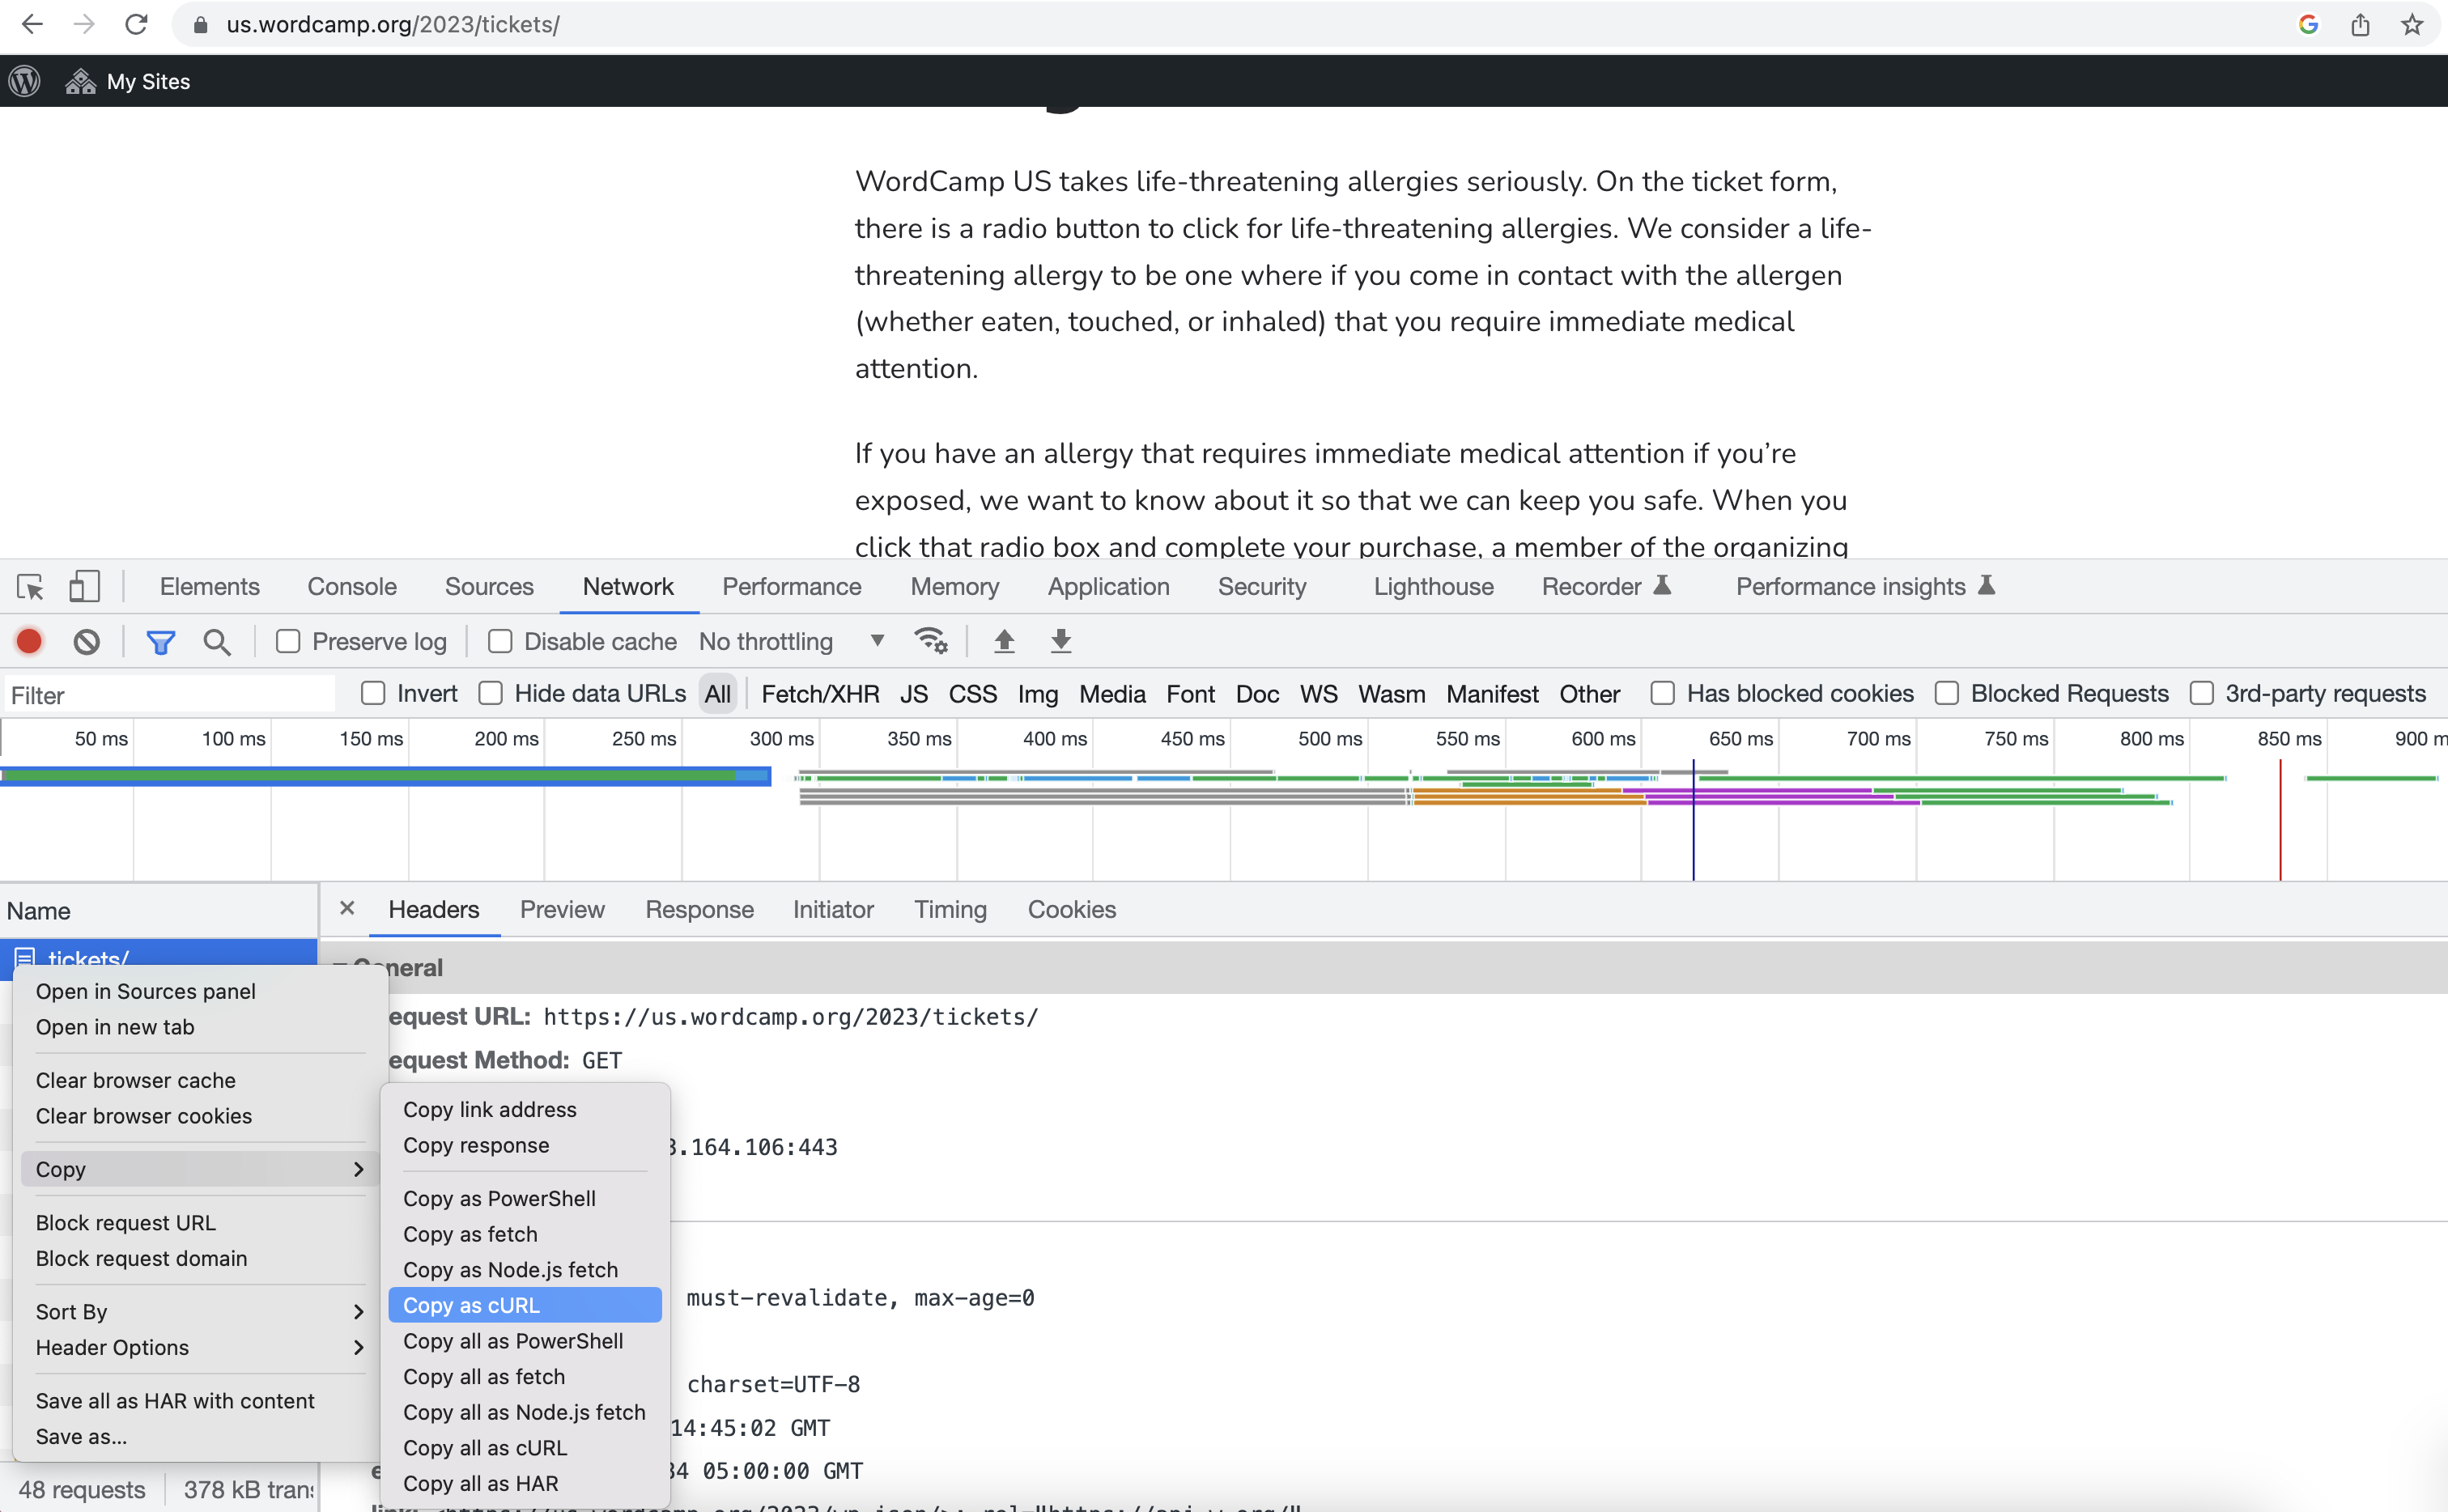Image resolution: width=2448 pixels, height=1512 pixels.
Task: Filter requests by Font
Action: 1190,693
